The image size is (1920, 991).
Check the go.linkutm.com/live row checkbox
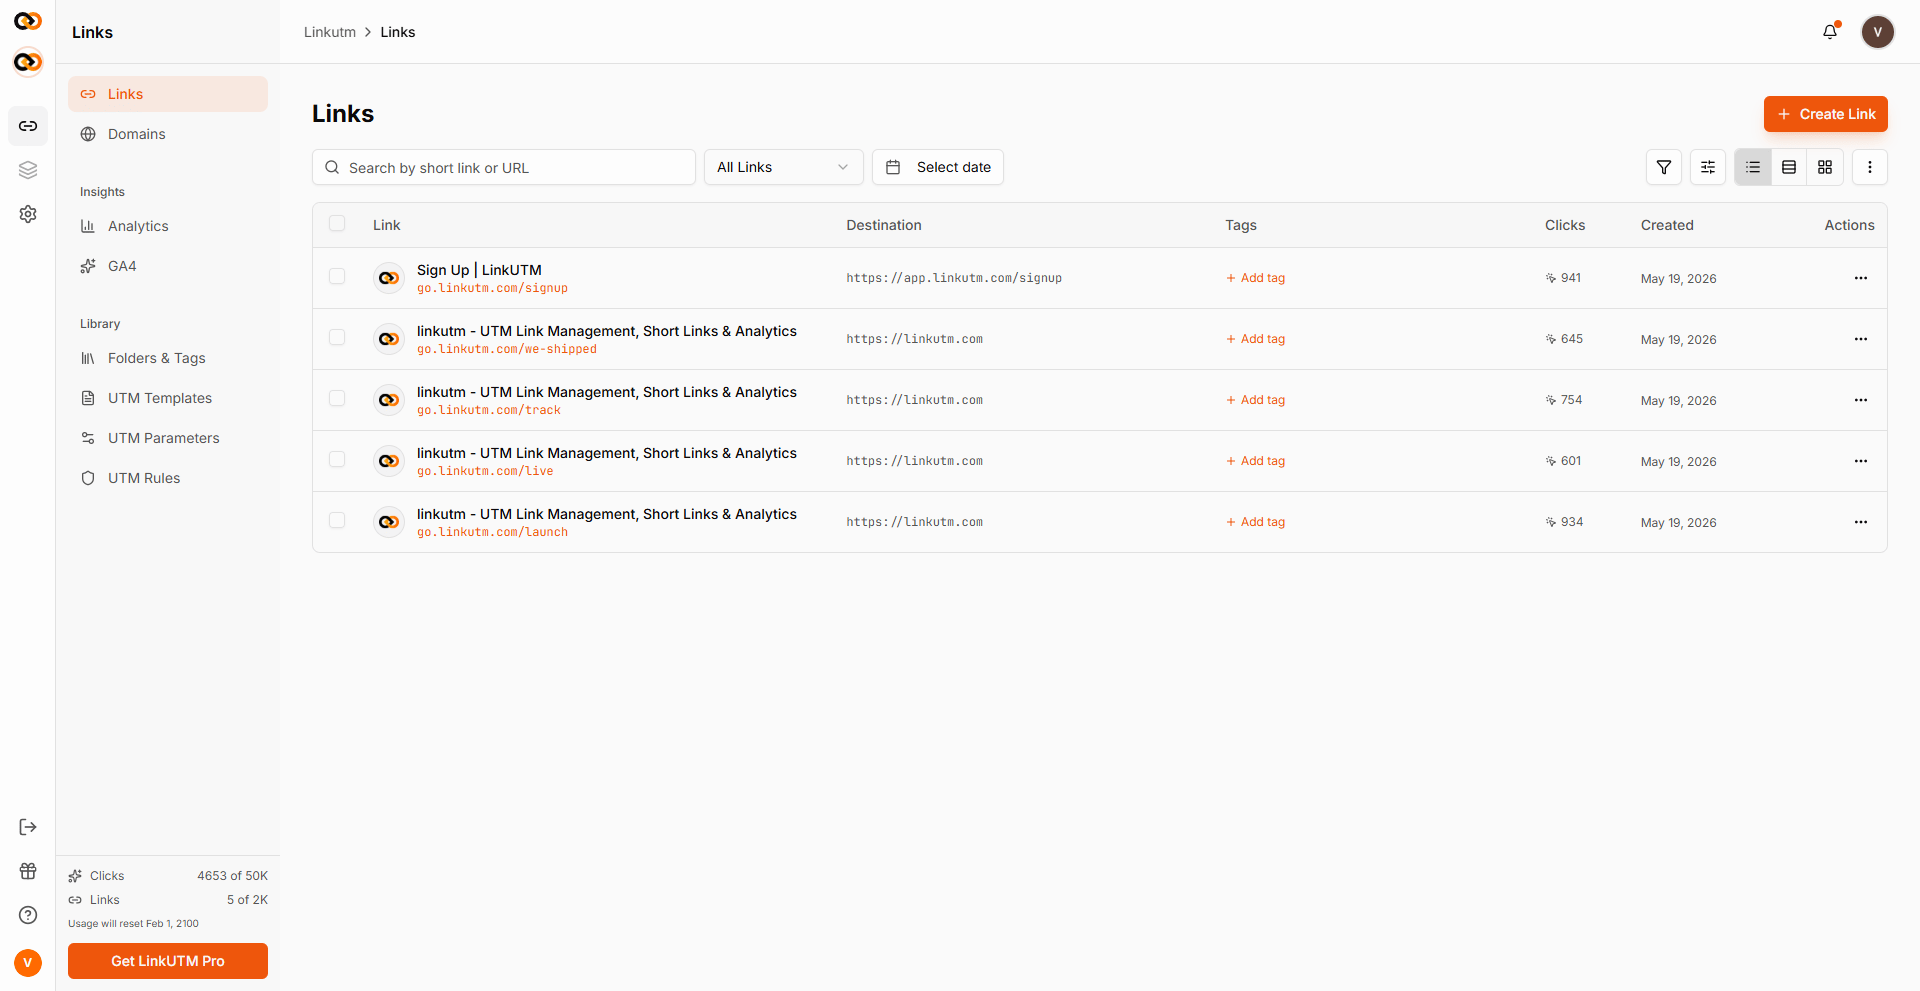(337, 459)
